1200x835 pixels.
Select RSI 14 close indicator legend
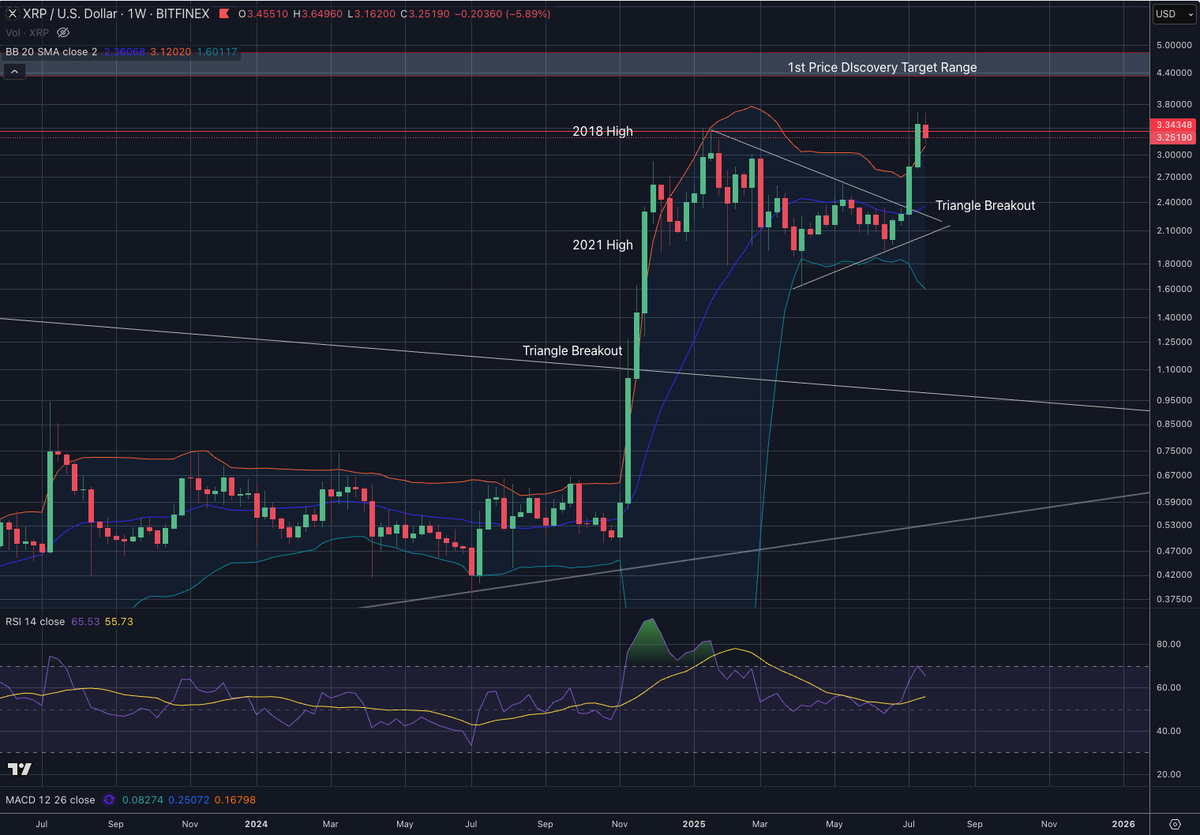click(x=36, y=621)
